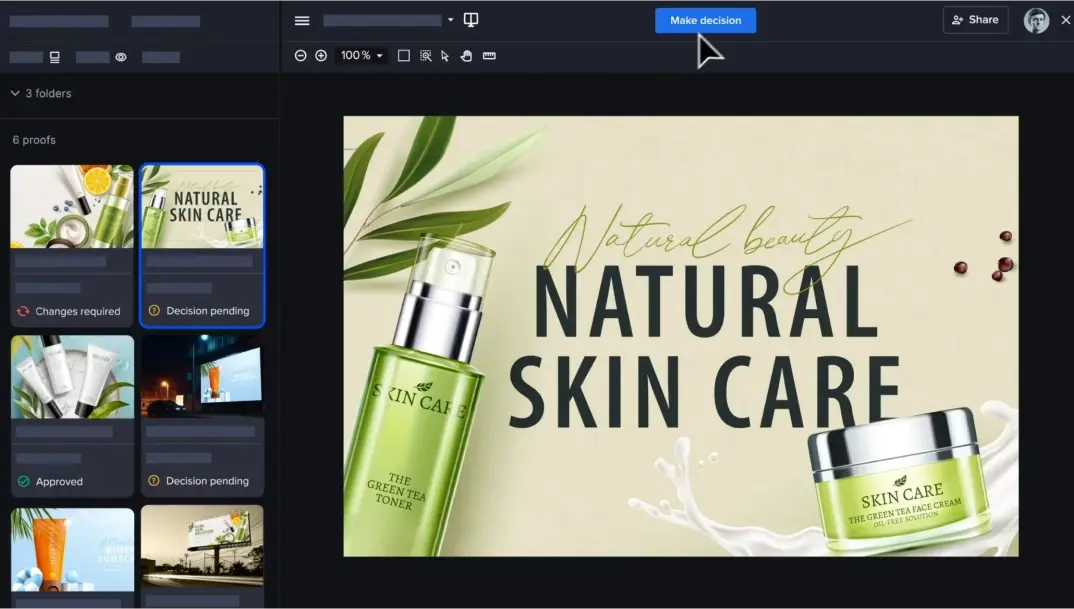The image size is (1074, 609).
Task: Select the night billboard Decision pending proof
Action: (202, 377)
